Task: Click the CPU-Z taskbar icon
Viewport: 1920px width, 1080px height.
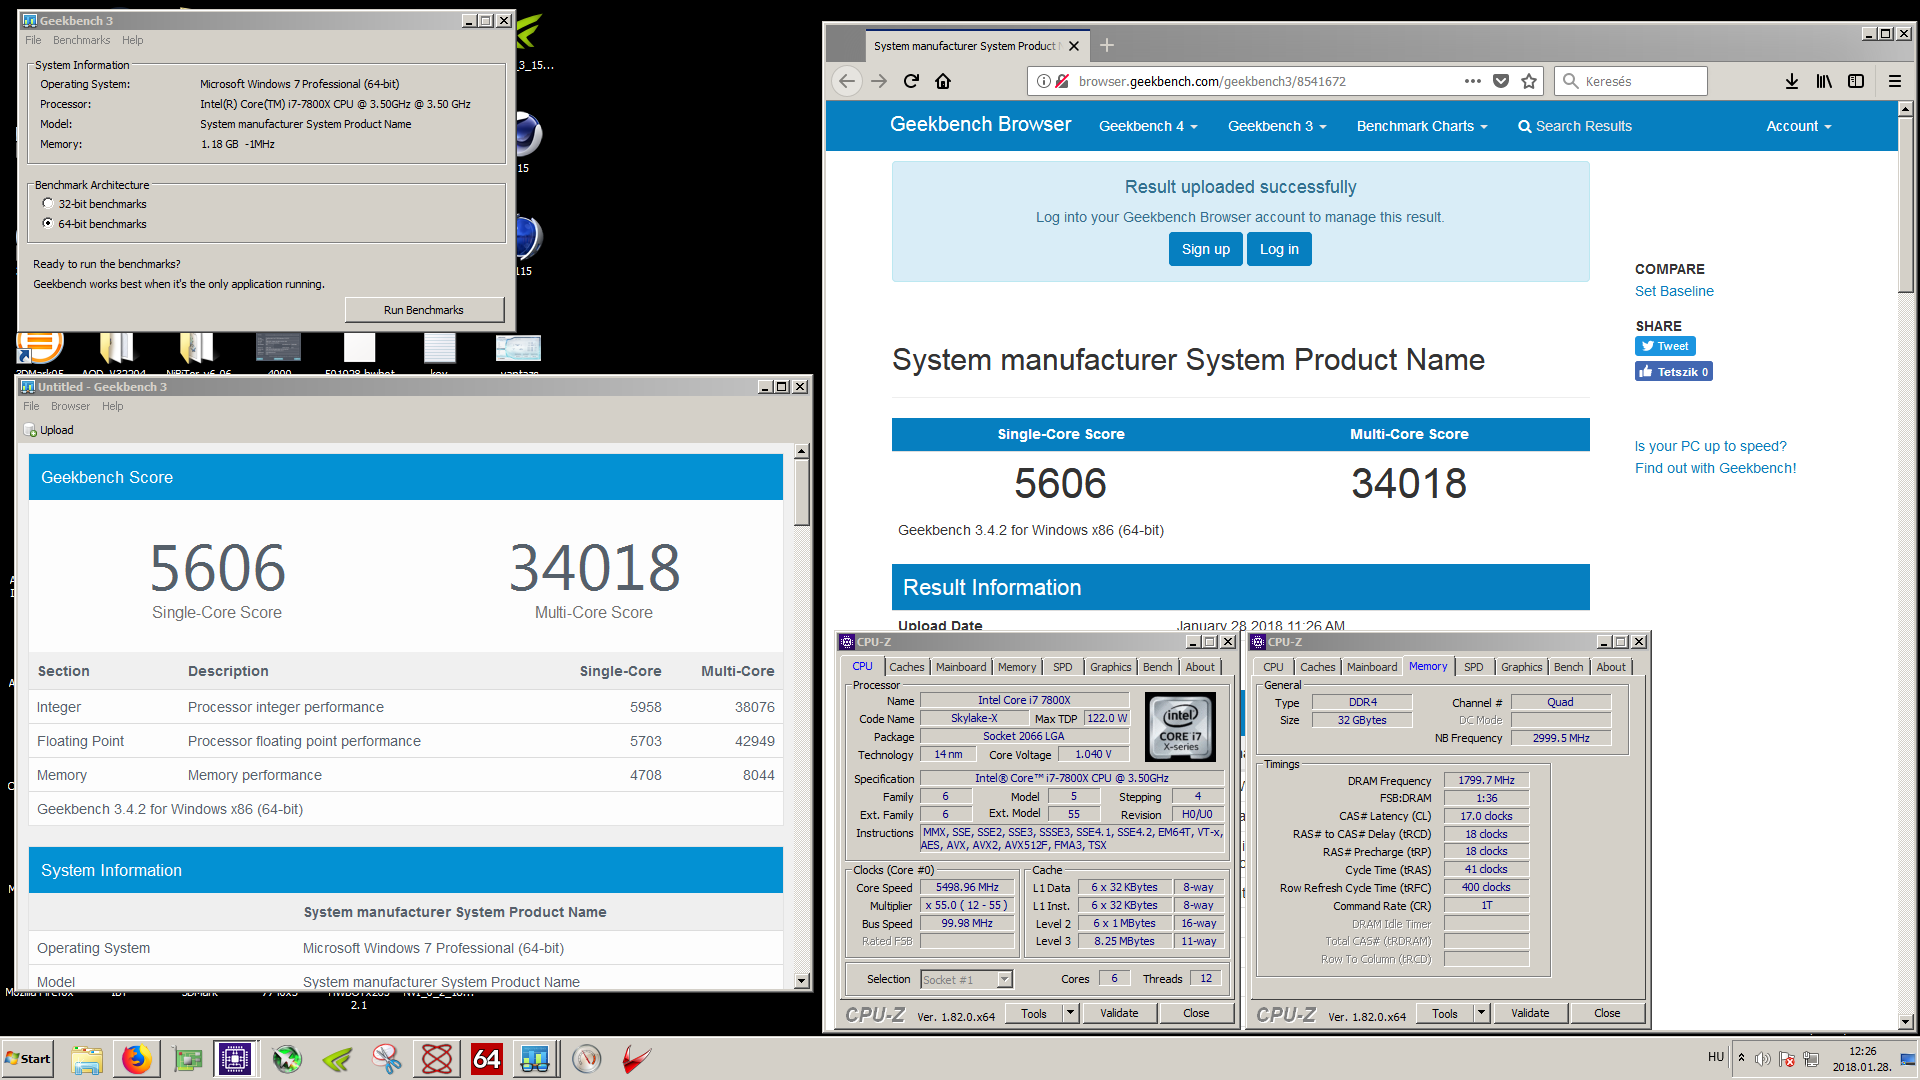Action: click(x=235, y=1059)
